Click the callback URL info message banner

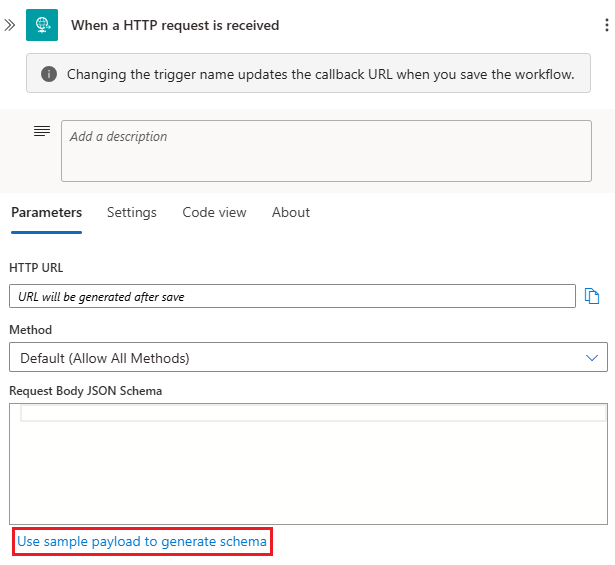[x=320, y=74]
